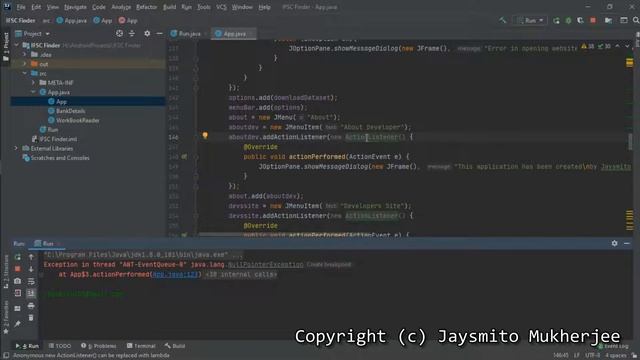640x360 pixels.
Task: Click the NullPointerException link
Action: [265, 264]
